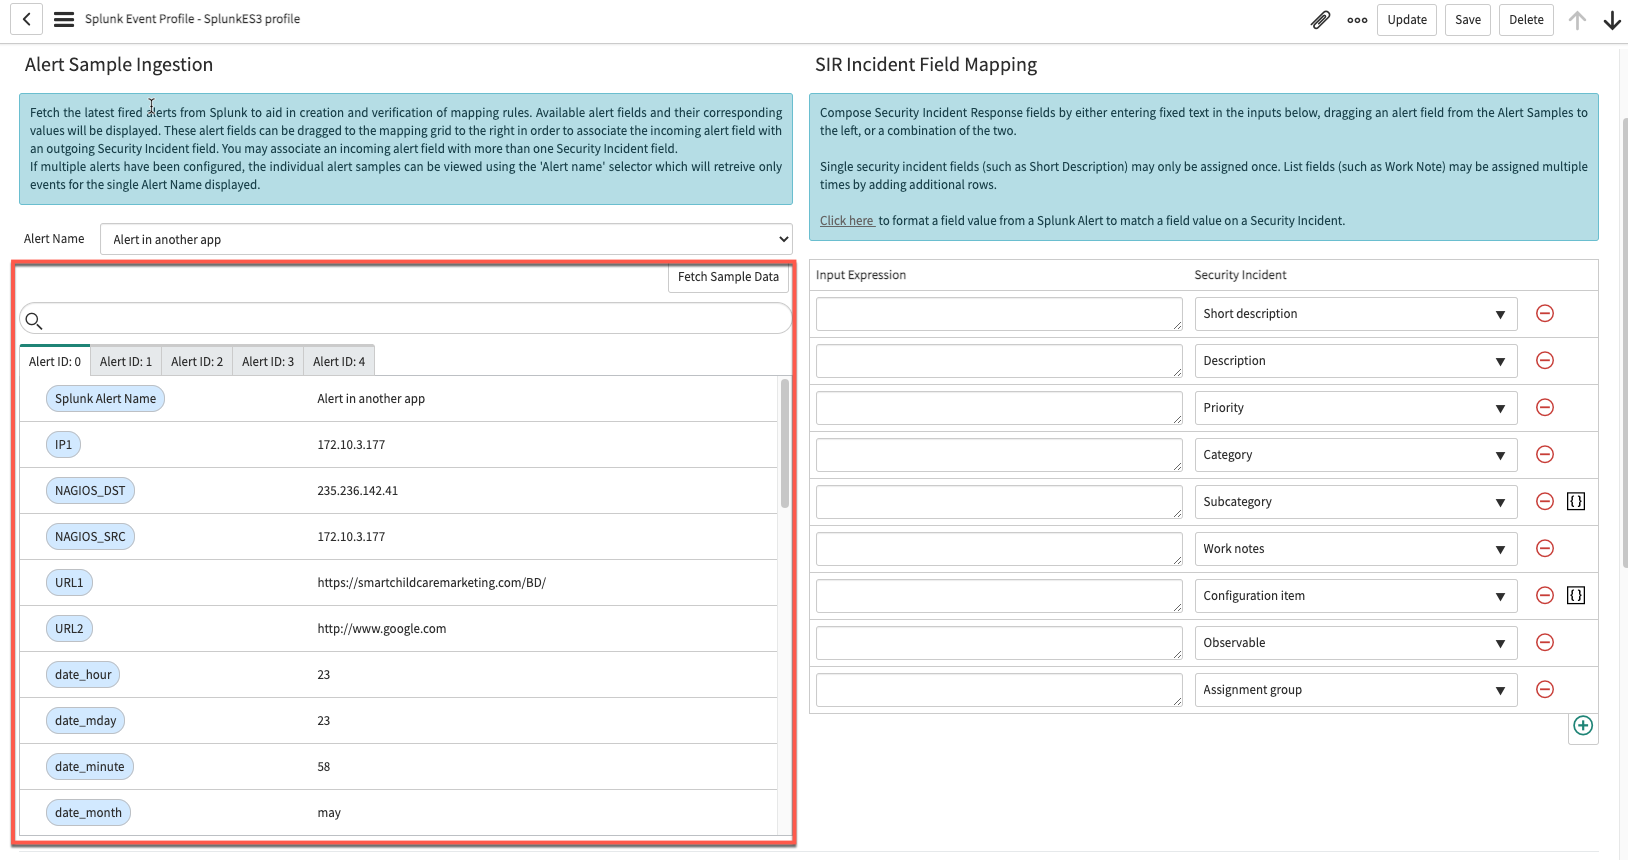Select the date_minute field chip
The height and width of the screenshot is (860, 1628).
click(x=90, y=767)
